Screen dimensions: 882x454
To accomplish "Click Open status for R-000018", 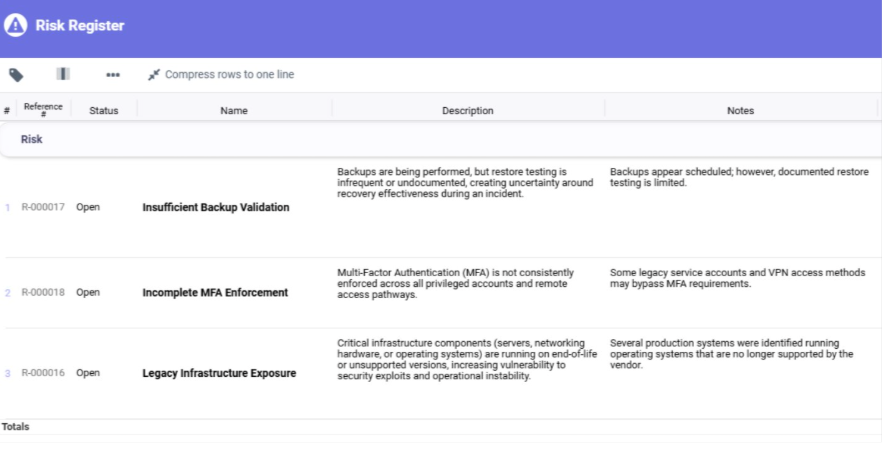I will click(88, 293).
